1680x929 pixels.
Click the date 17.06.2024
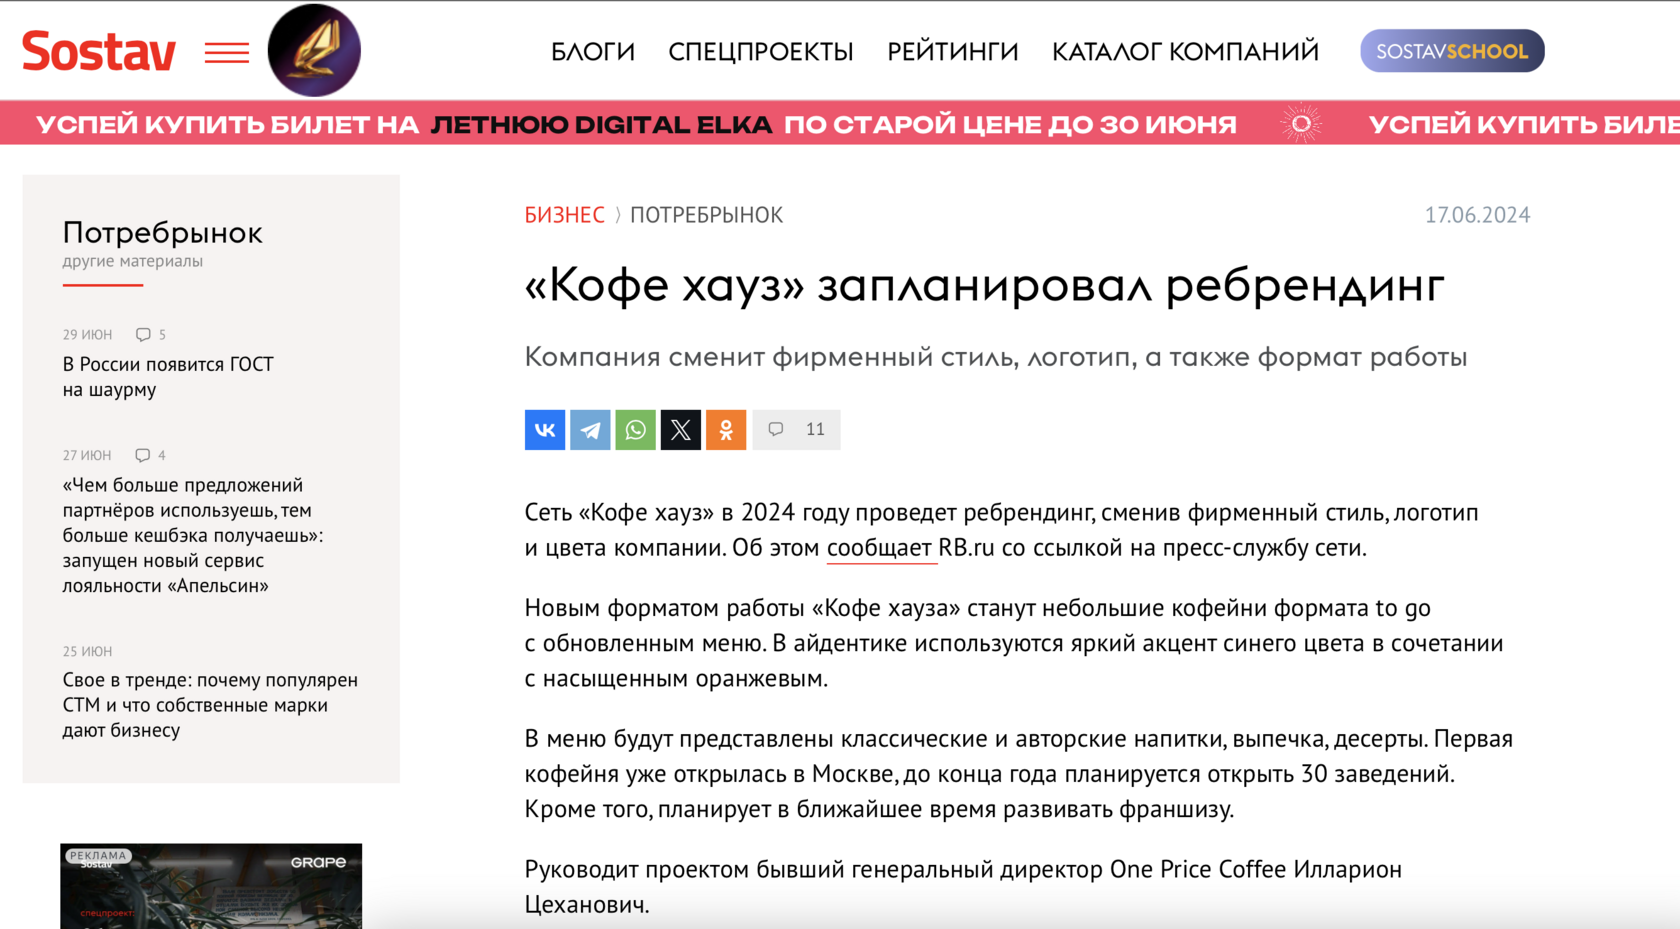coord(1477,215)
